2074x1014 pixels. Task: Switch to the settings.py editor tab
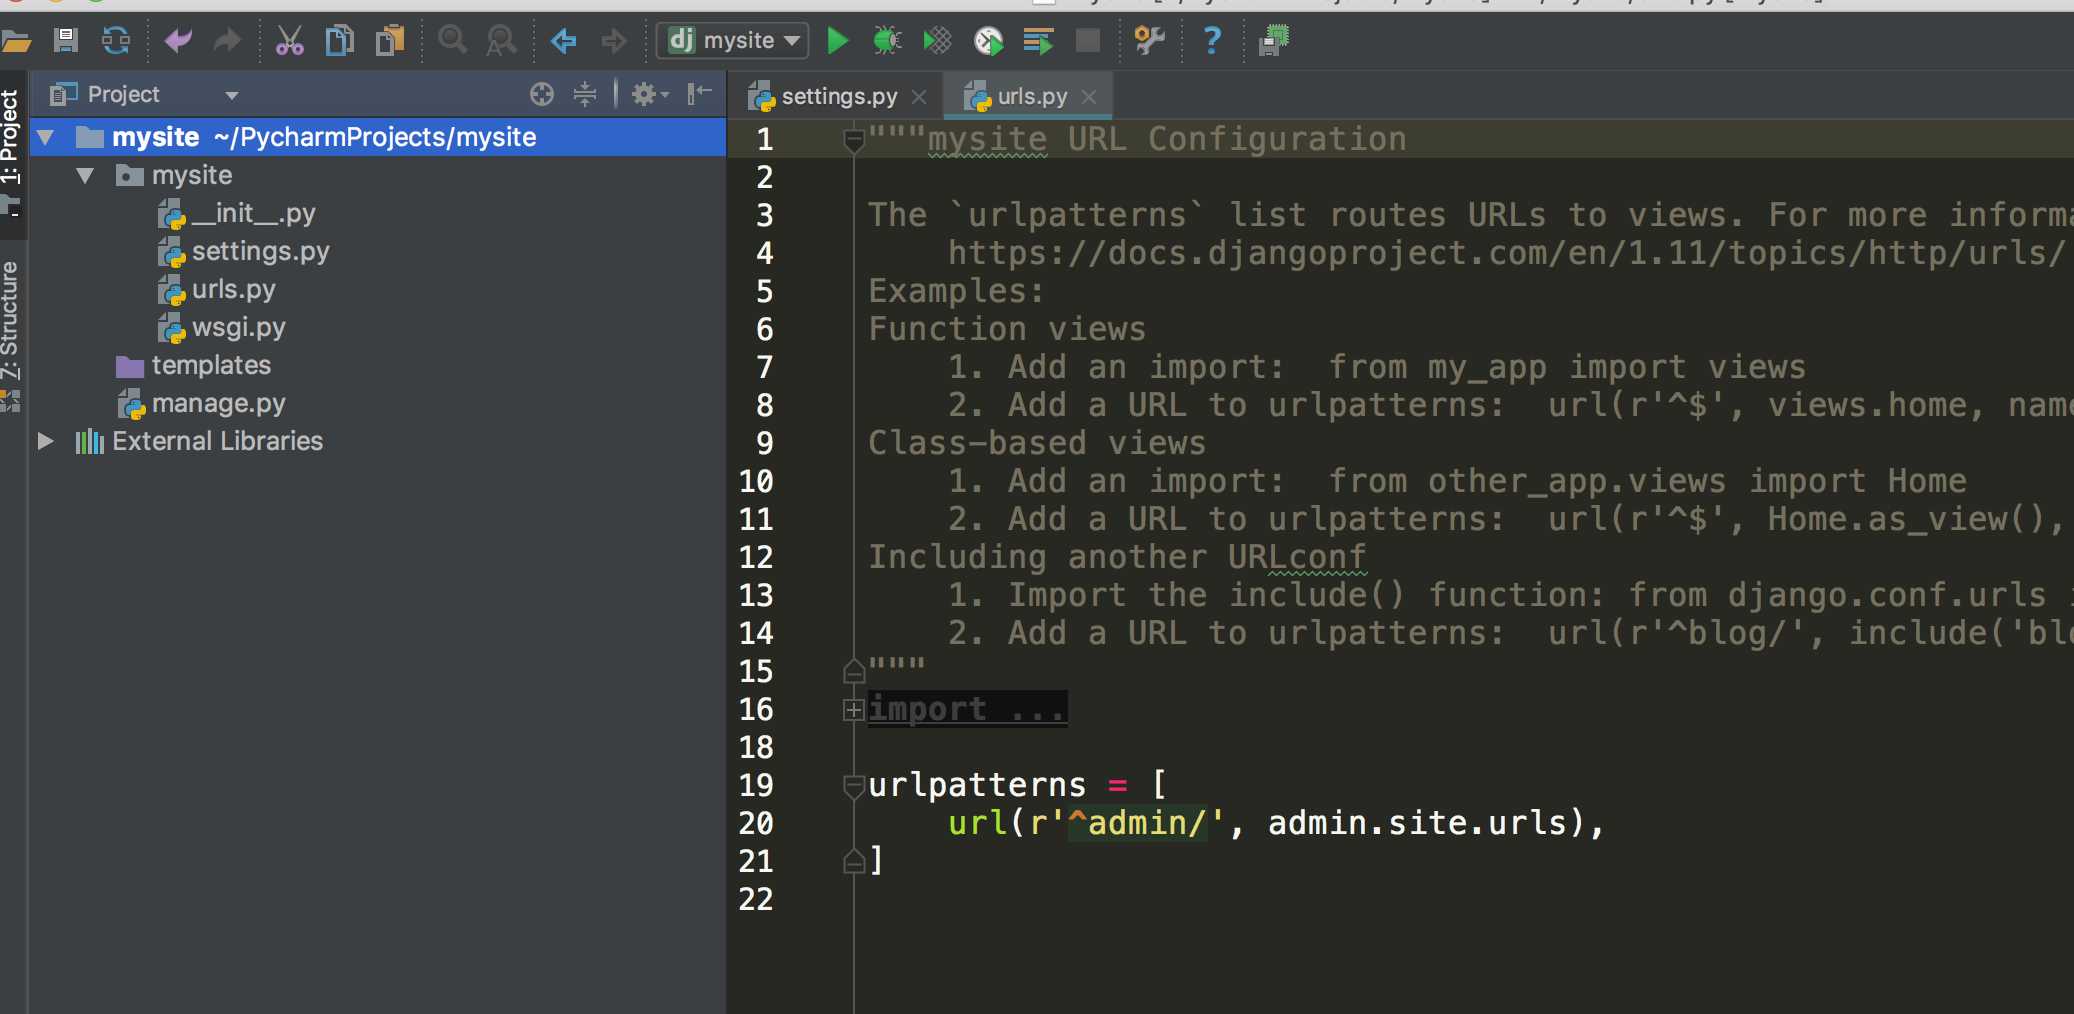[x=839, y=97]
